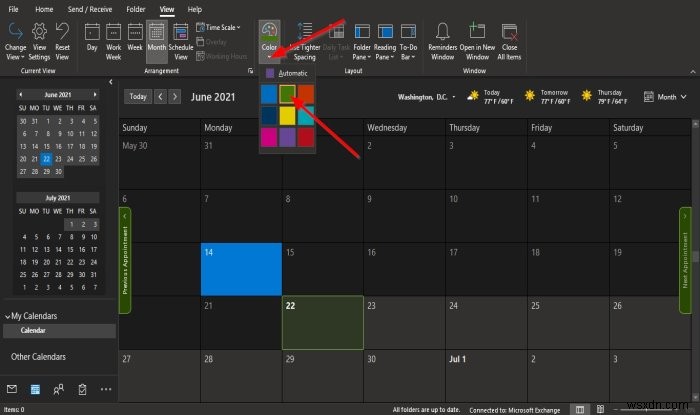Viewport: 700px width, 415px height.
Task: Open Mail from bottom navigation bar
Action: point(12,389)
